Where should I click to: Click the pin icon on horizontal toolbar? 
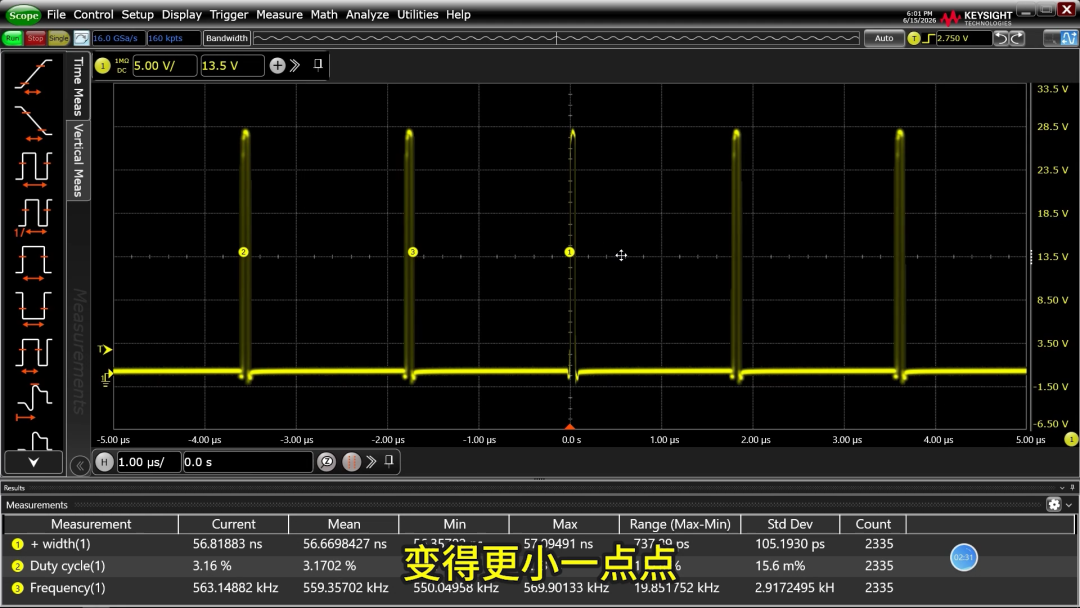[x=389, y=461]
